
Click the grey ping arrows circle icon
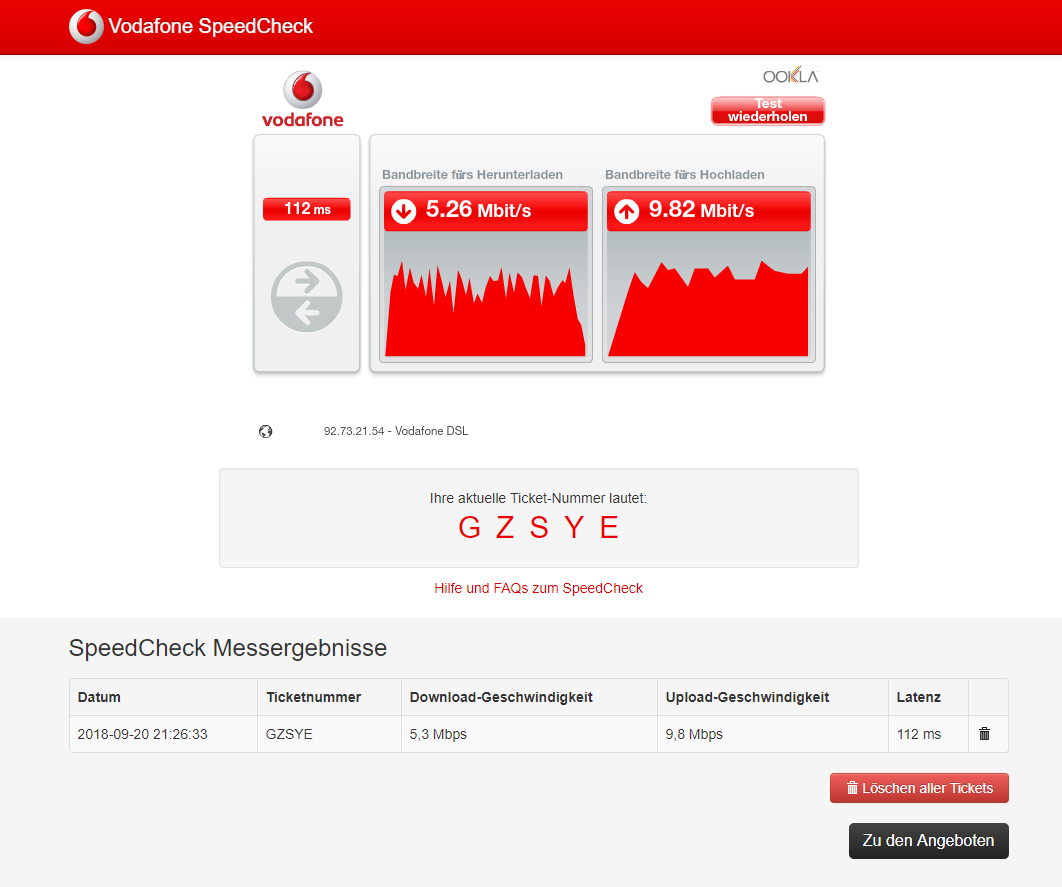coord(307,297)
